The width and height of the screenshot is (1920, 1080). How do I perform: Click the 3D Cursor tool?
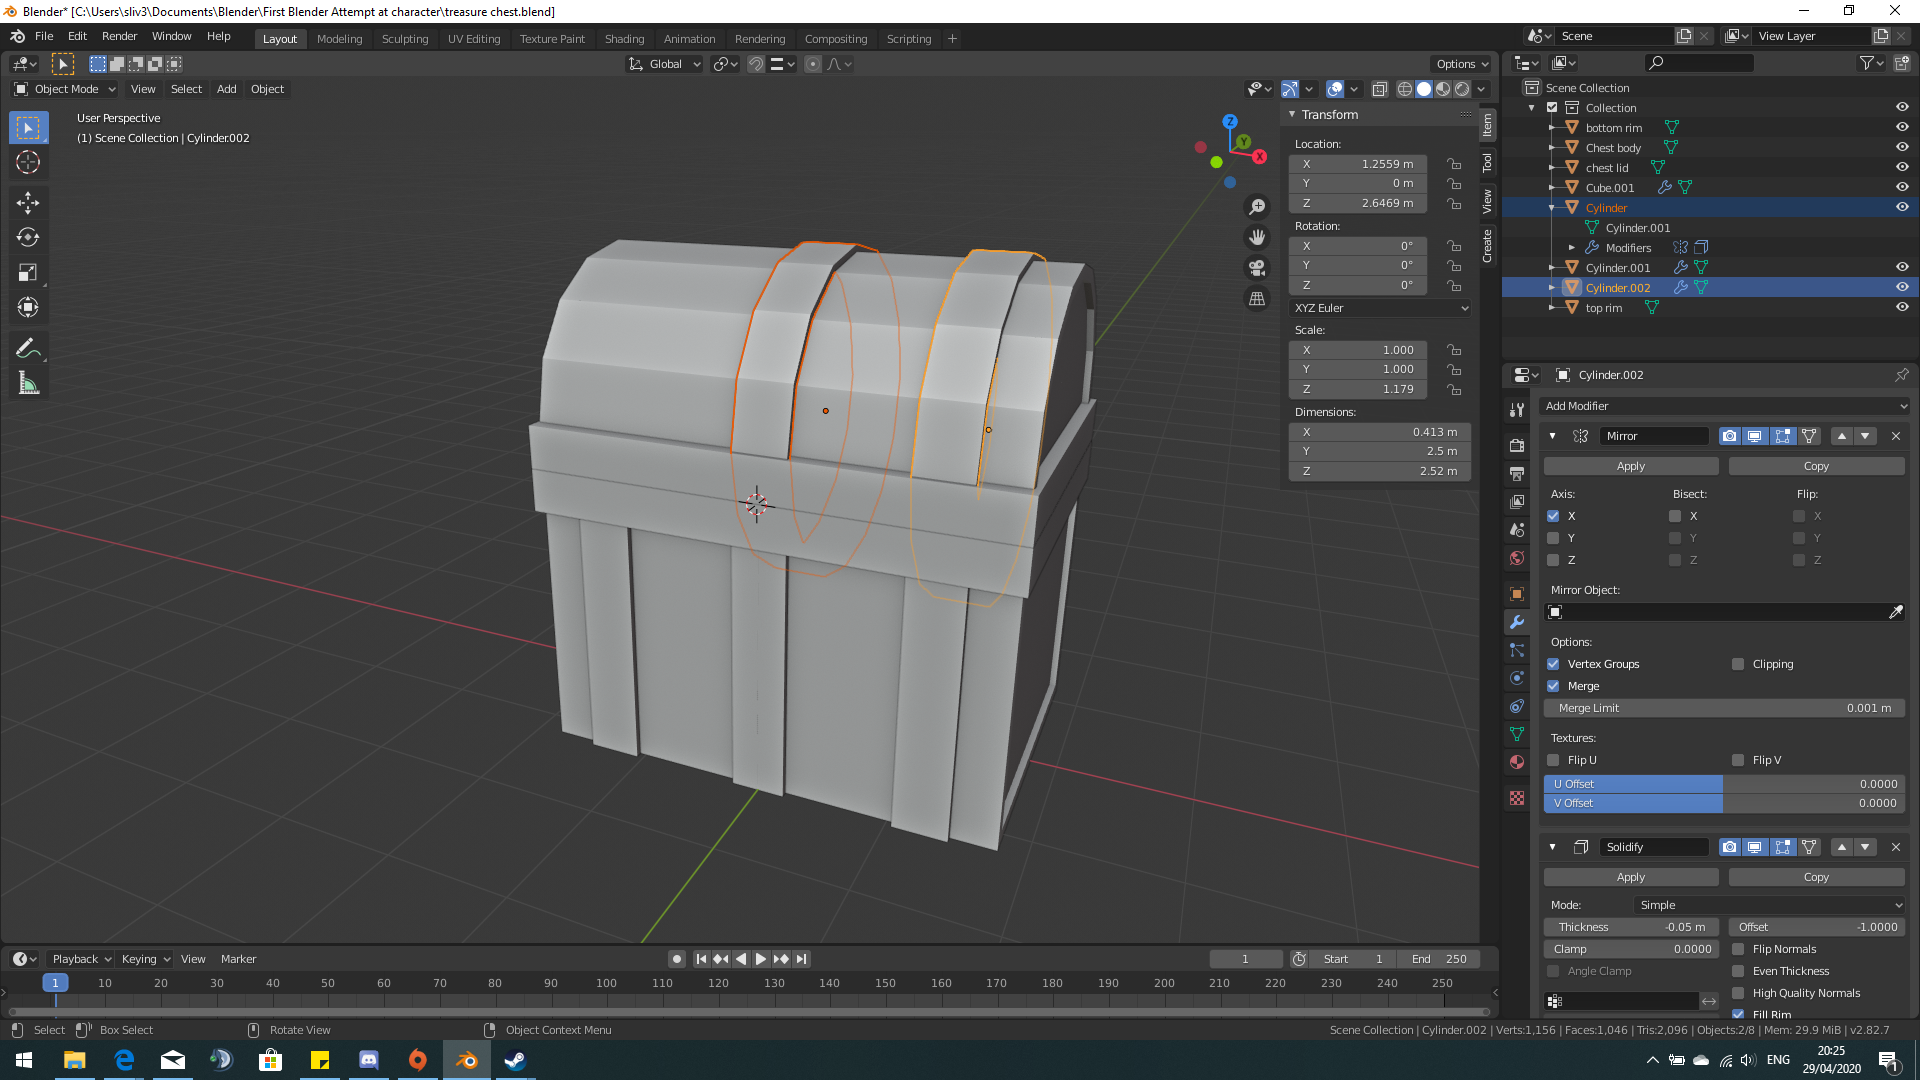(x=27, y=162)
